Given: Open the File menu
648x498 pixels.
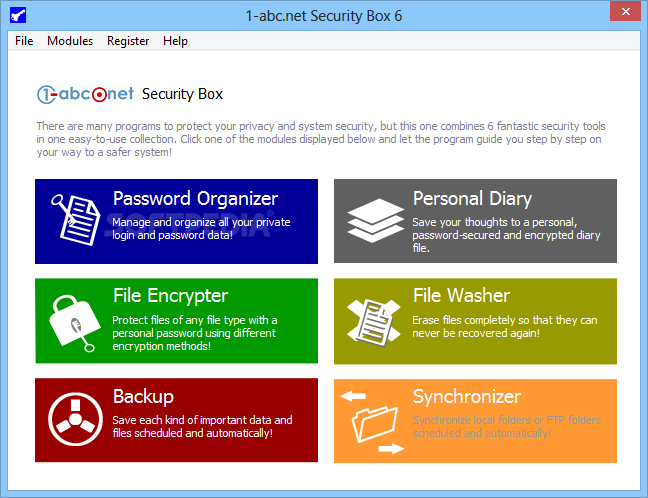Looking at the screenshot, I should click(24, 41).
